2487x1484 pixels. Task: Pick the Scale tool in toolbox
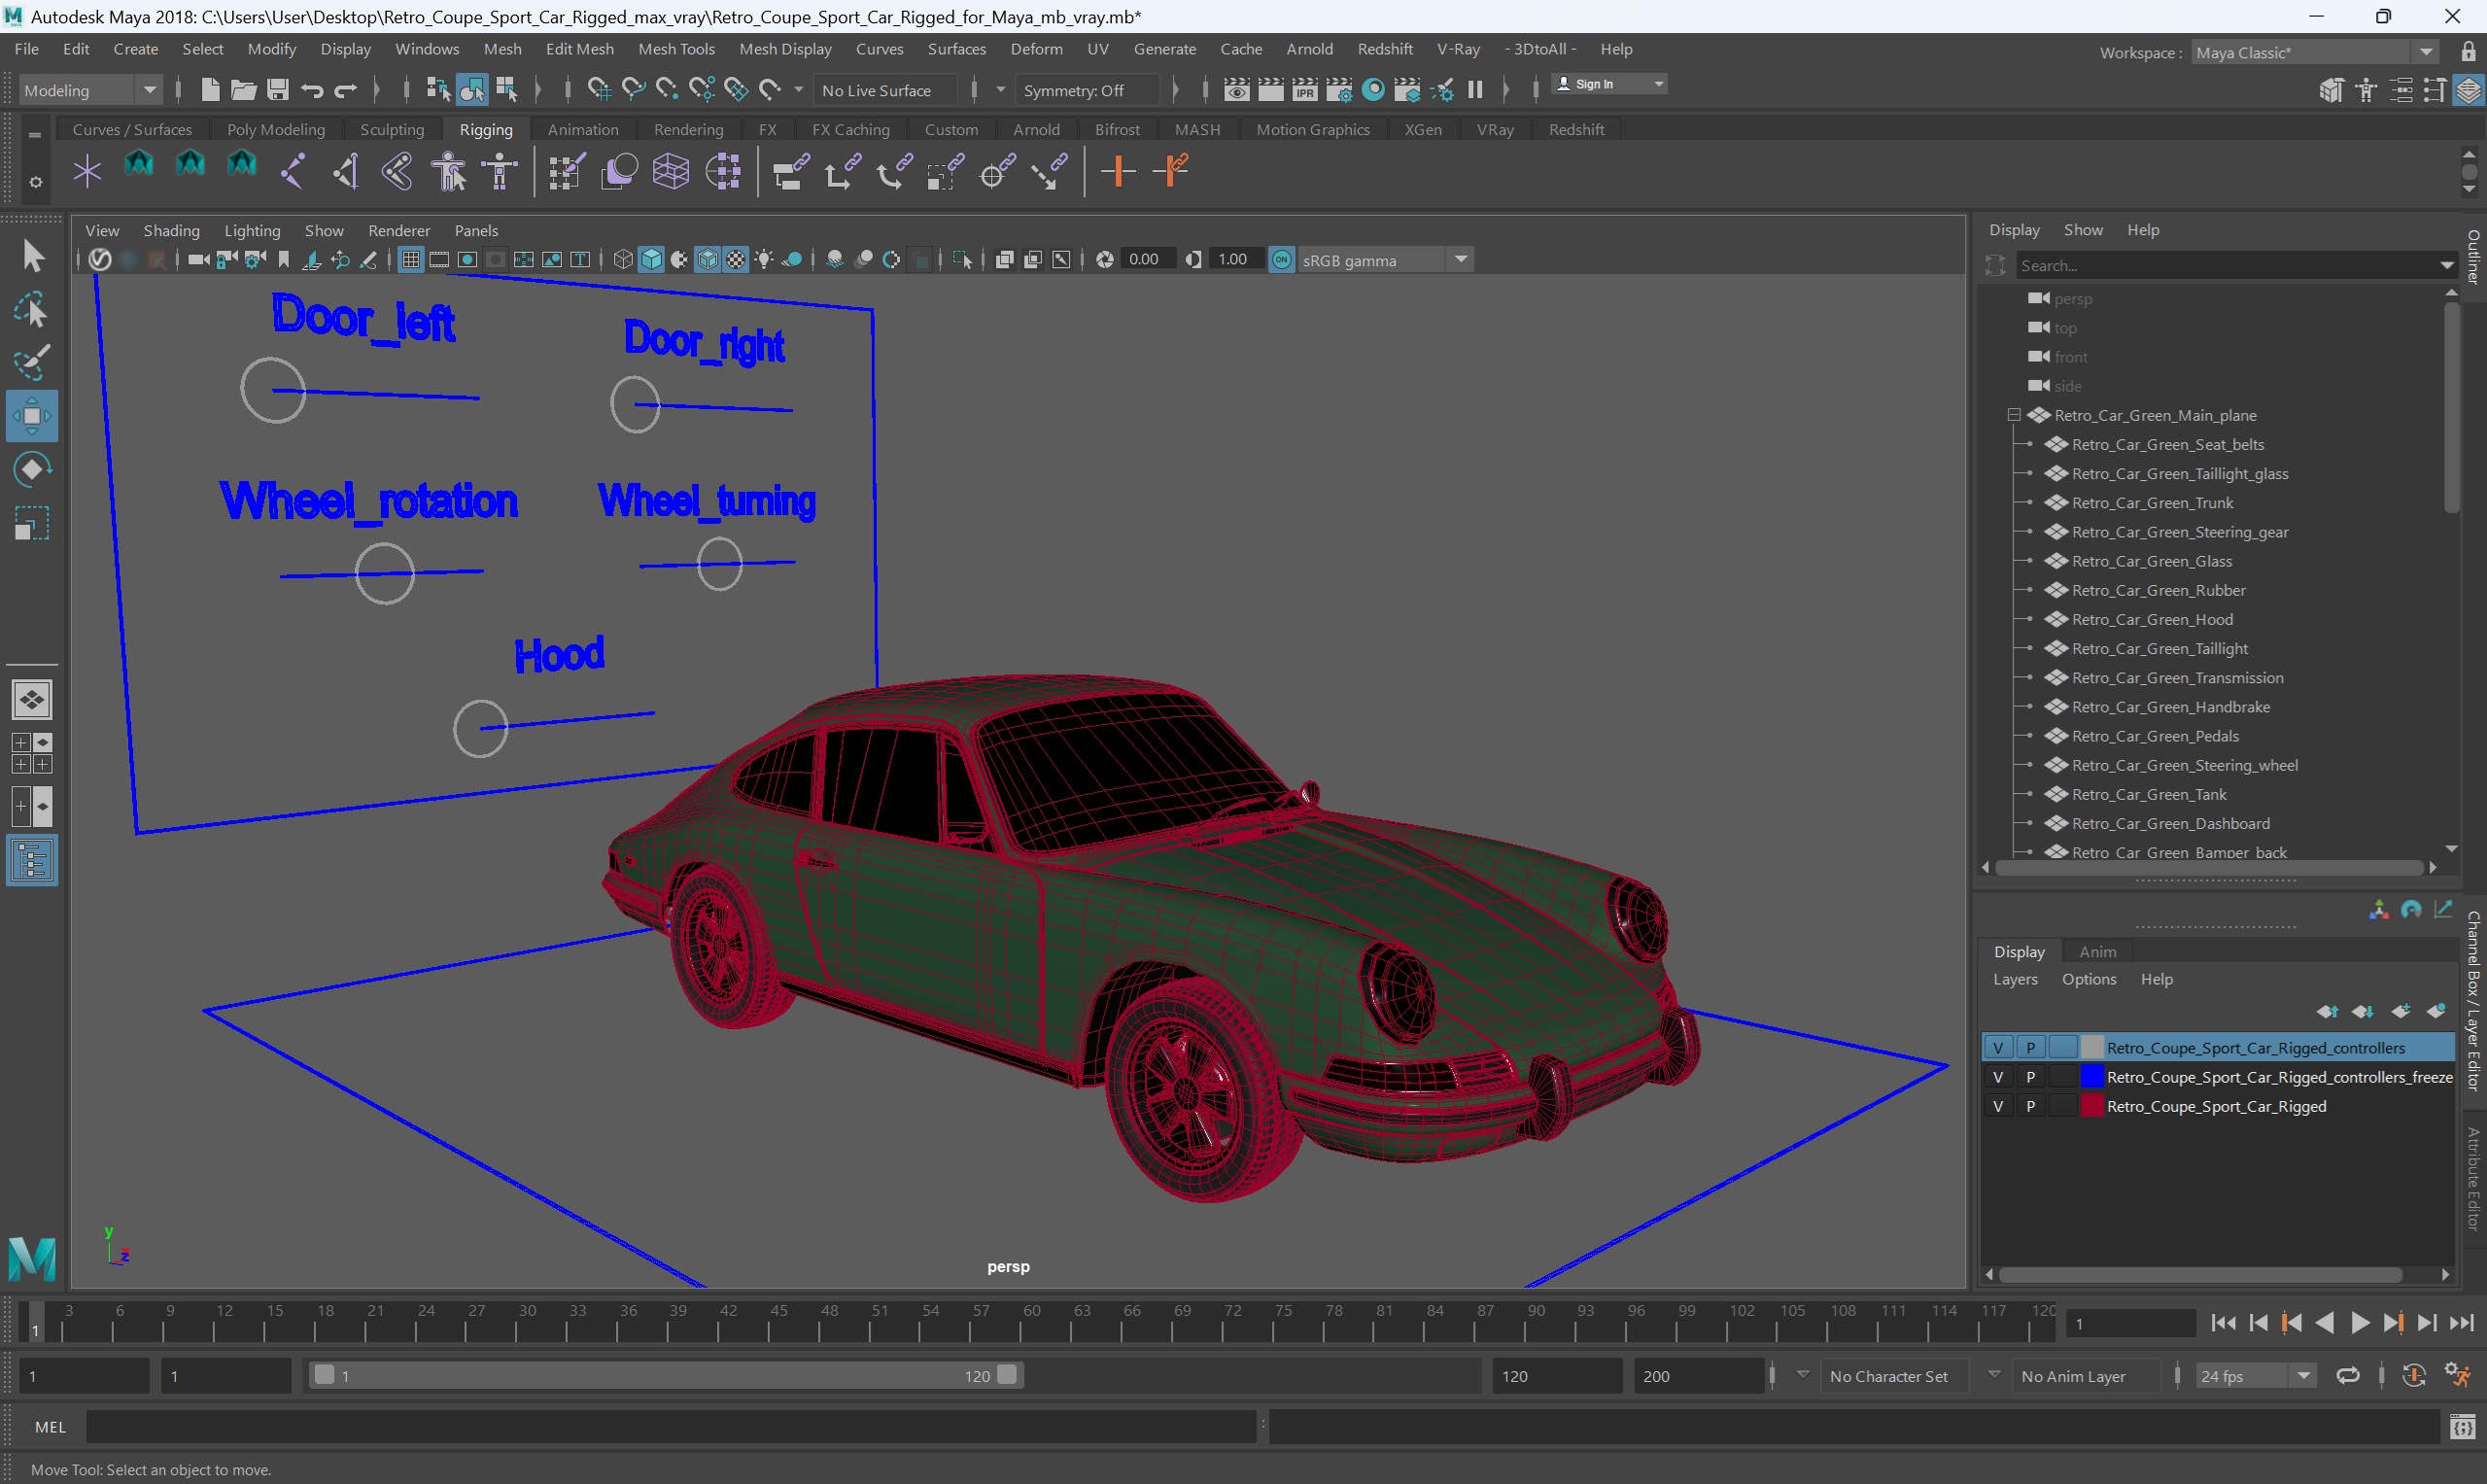click(x=32, y=523)
